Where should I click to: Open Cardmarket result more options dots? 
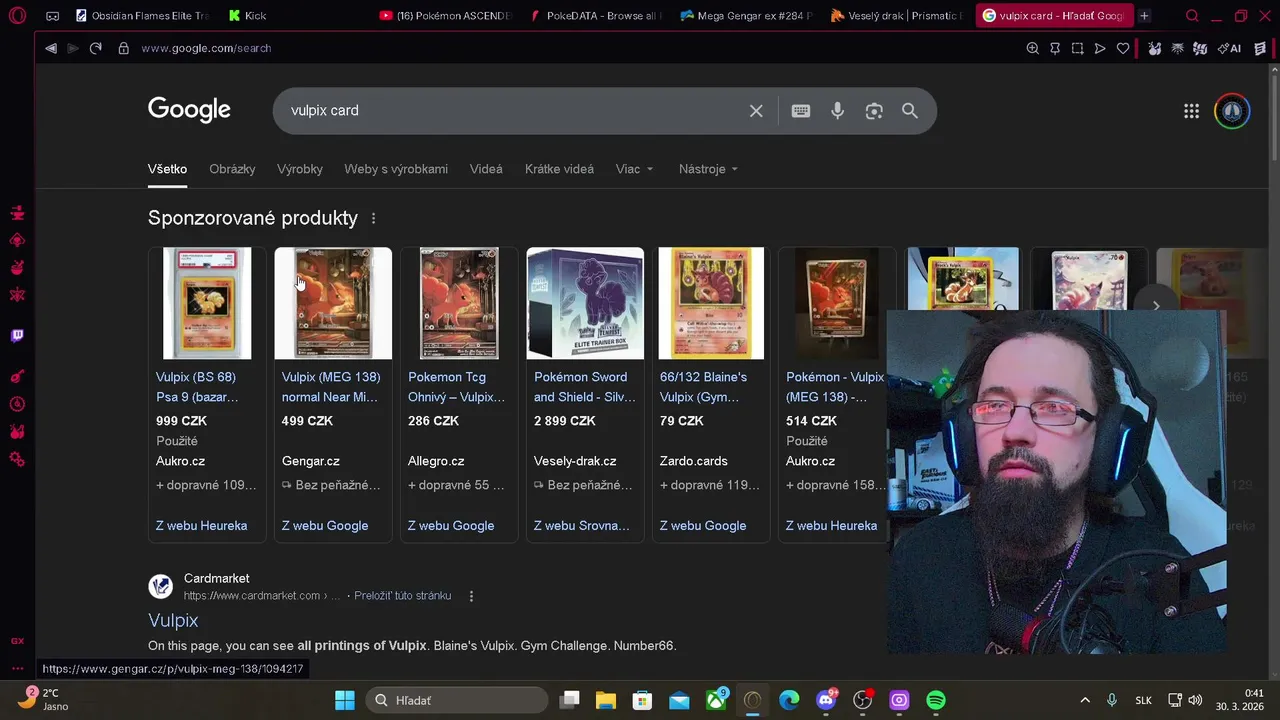coord(471,596)
